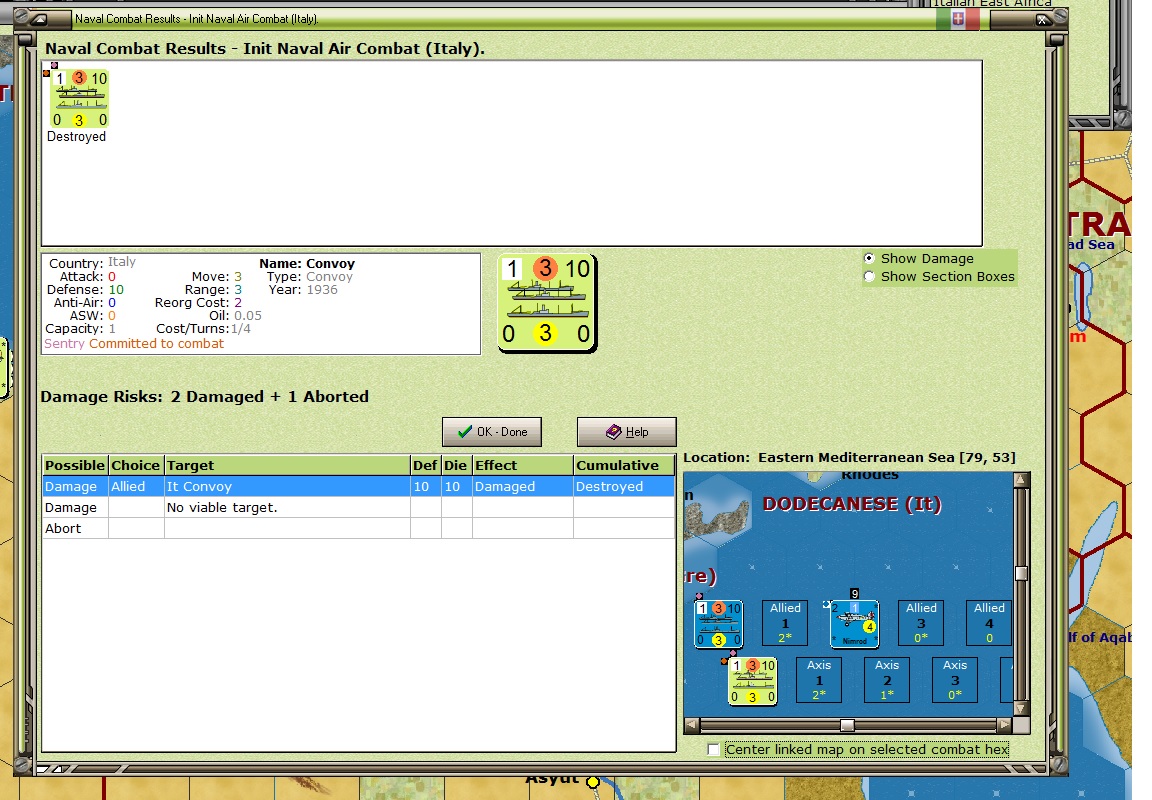Click the map panel vertical scroll thumb
Viewport: 1152px width, 800px height.
[x=1021, y=574]
